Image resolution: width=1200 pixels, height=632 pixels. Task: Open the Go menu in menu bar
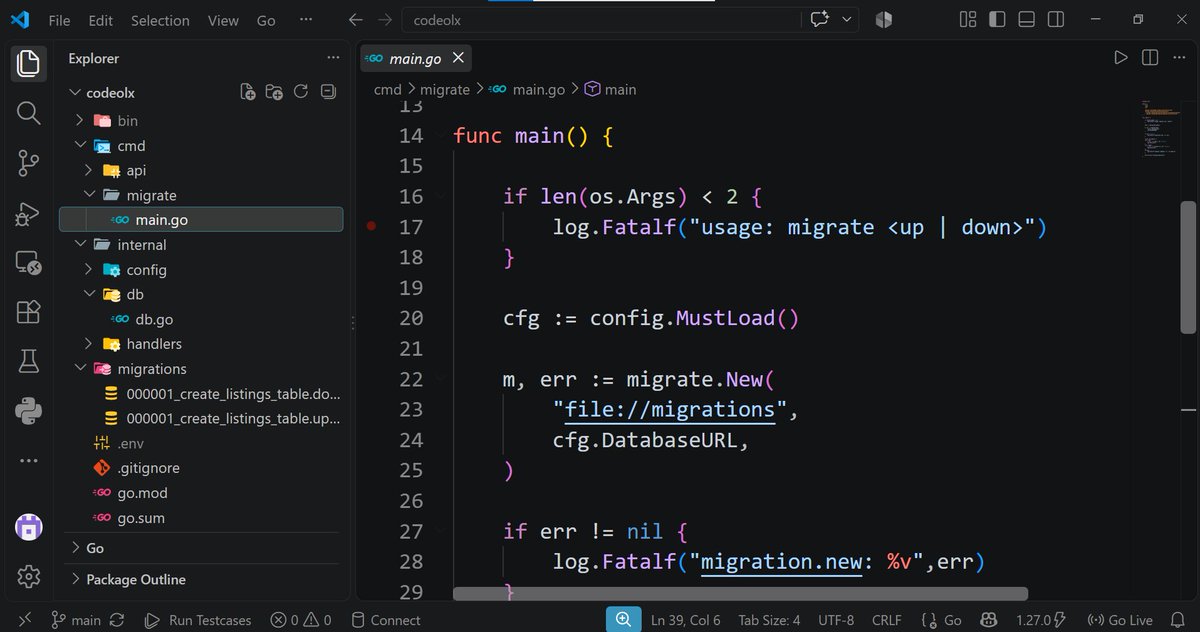point(266,20)
